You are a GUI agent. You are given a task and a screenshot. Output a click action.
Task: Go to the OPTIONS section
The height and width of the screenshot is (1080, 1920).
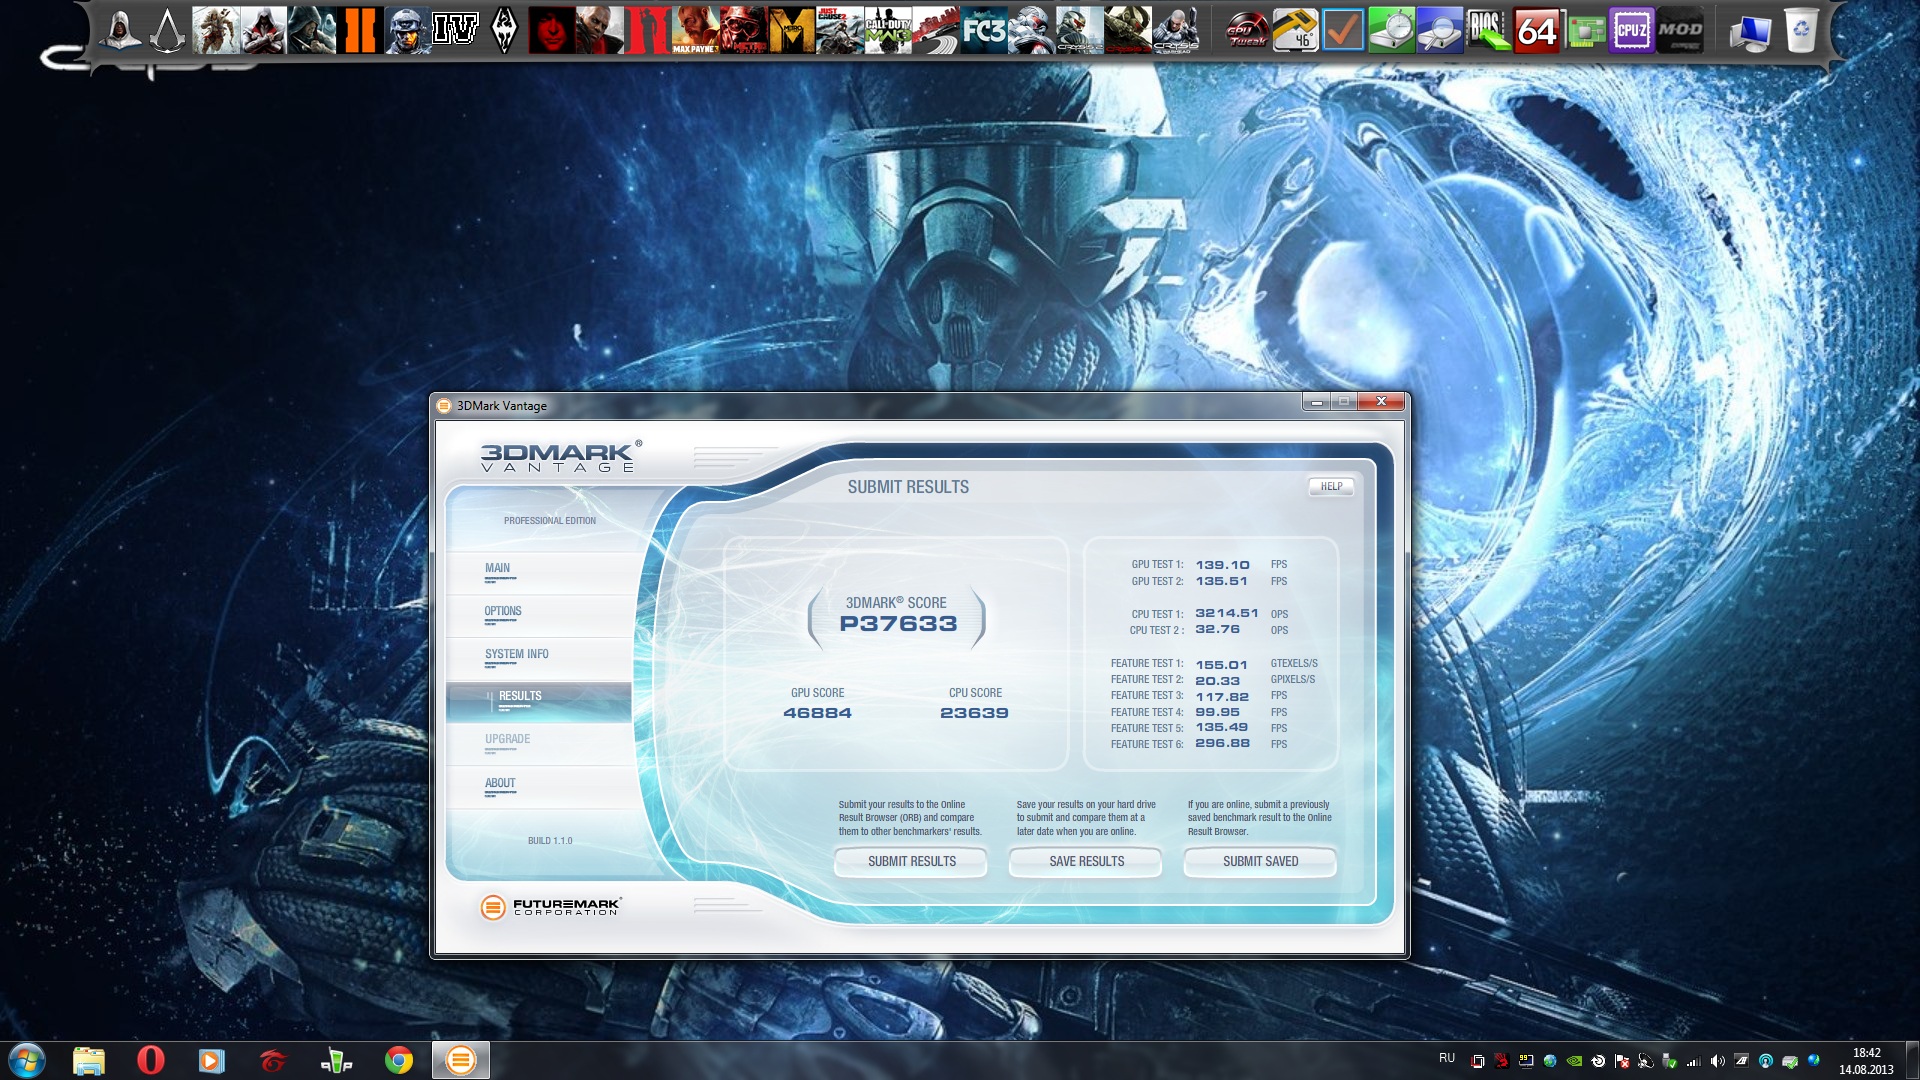(503, 611)
